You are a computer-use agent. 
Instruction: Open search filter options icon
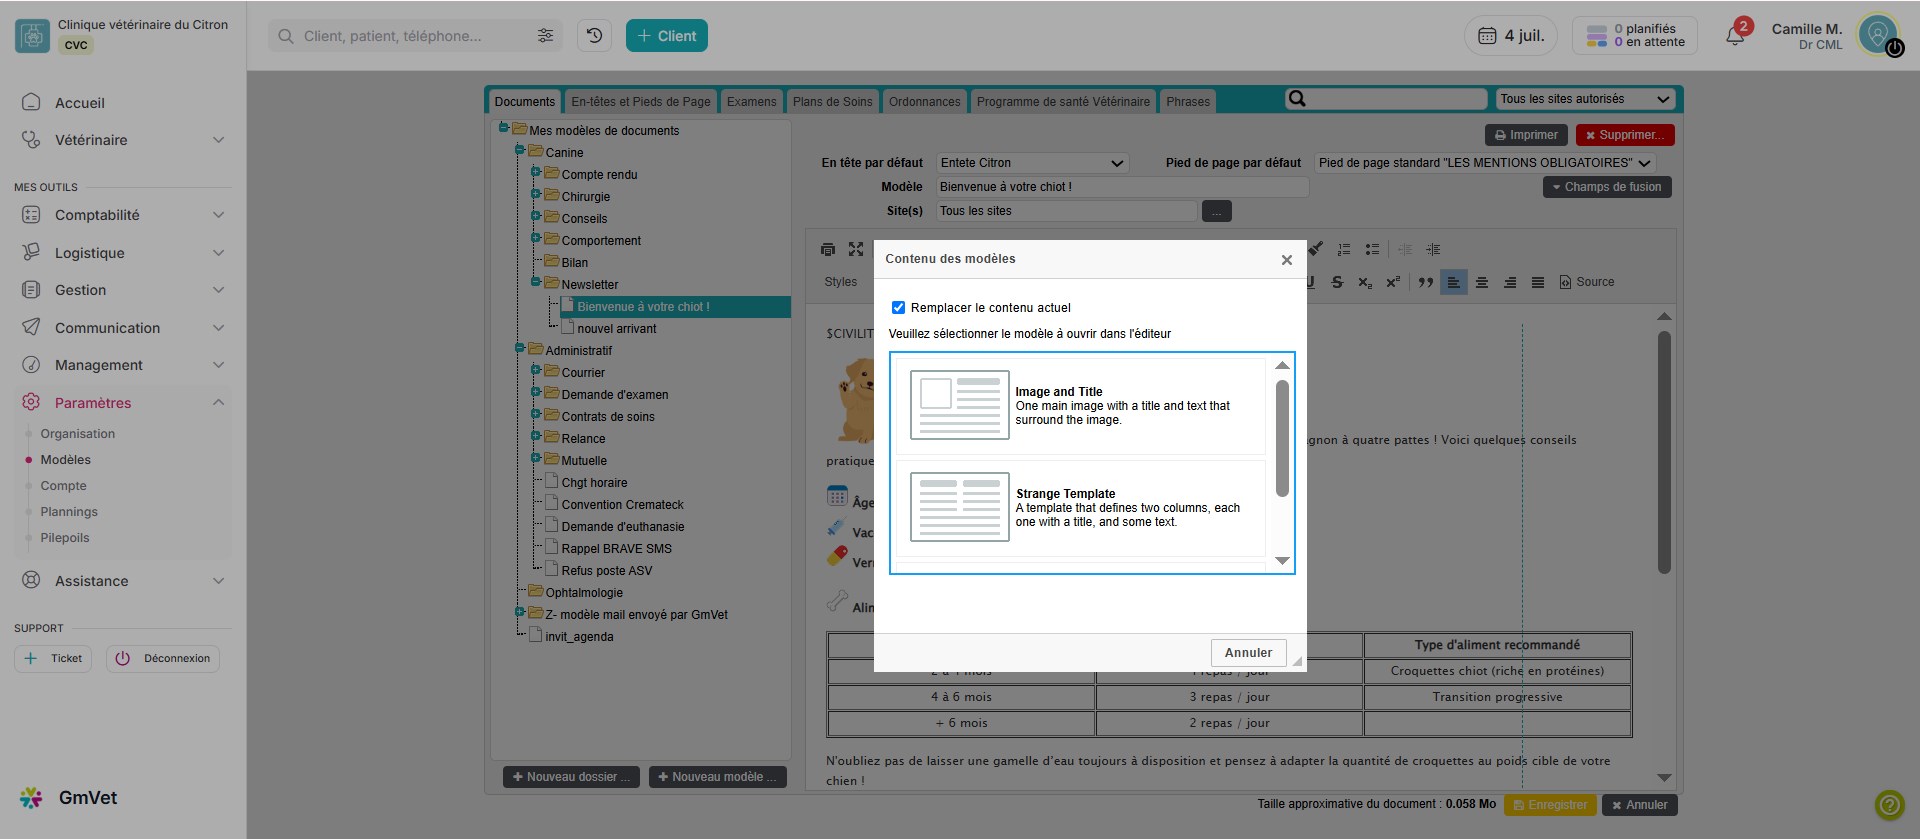point(545,36)
